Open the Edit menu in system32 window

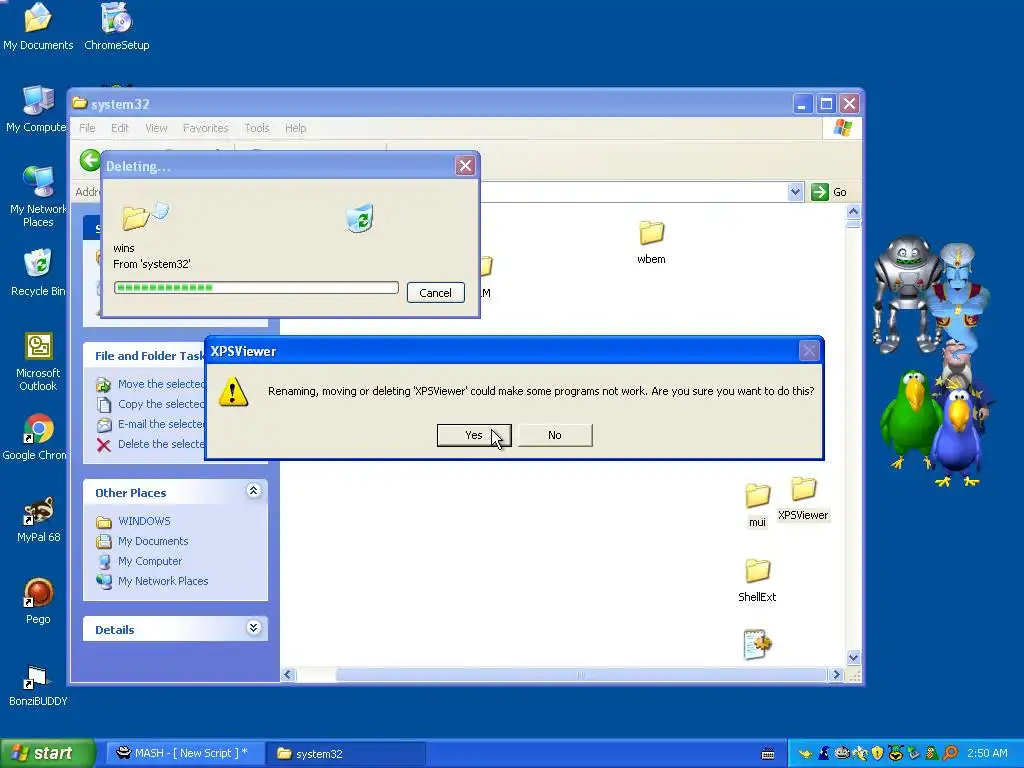coord(120,128)
